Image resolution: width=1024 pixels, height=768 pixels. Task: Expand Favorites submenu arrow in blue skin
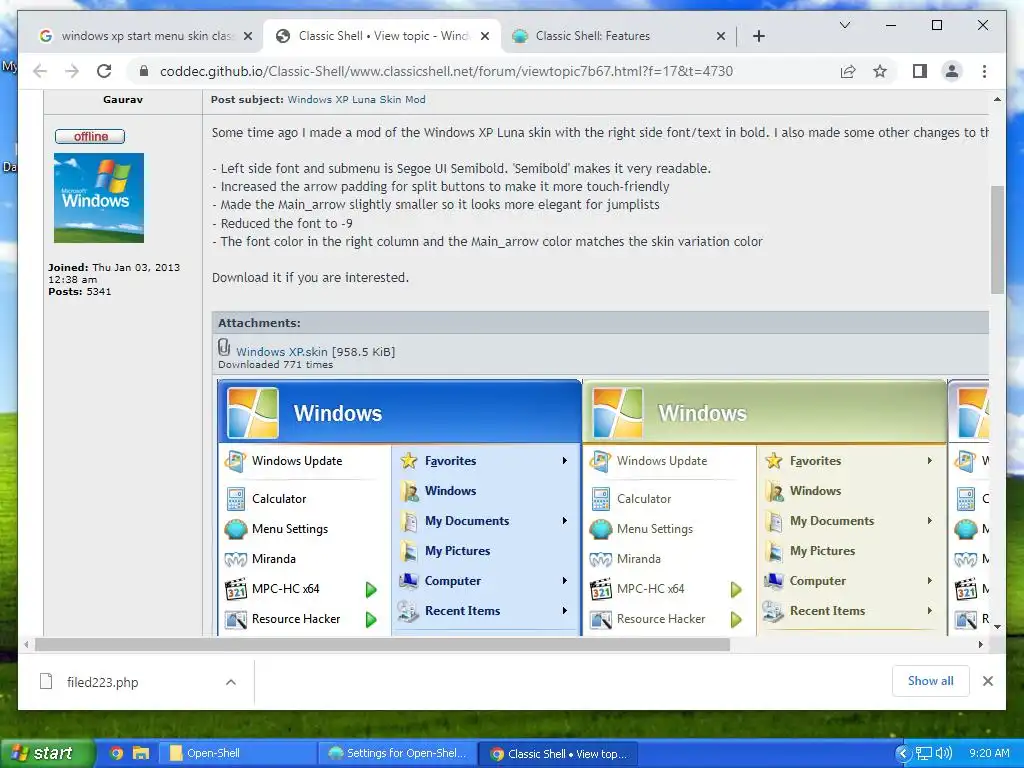[x=565, y=461]
